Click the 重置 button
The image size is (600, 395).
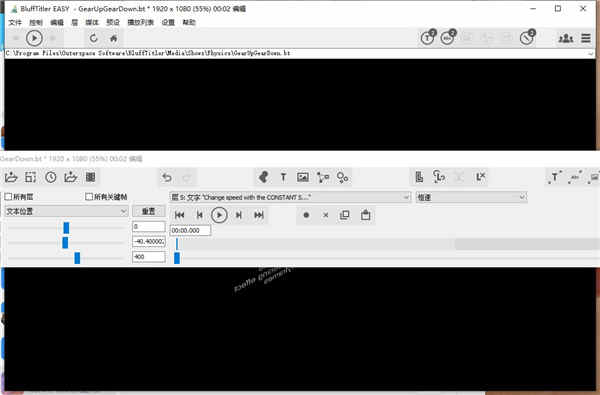[148, 211]
